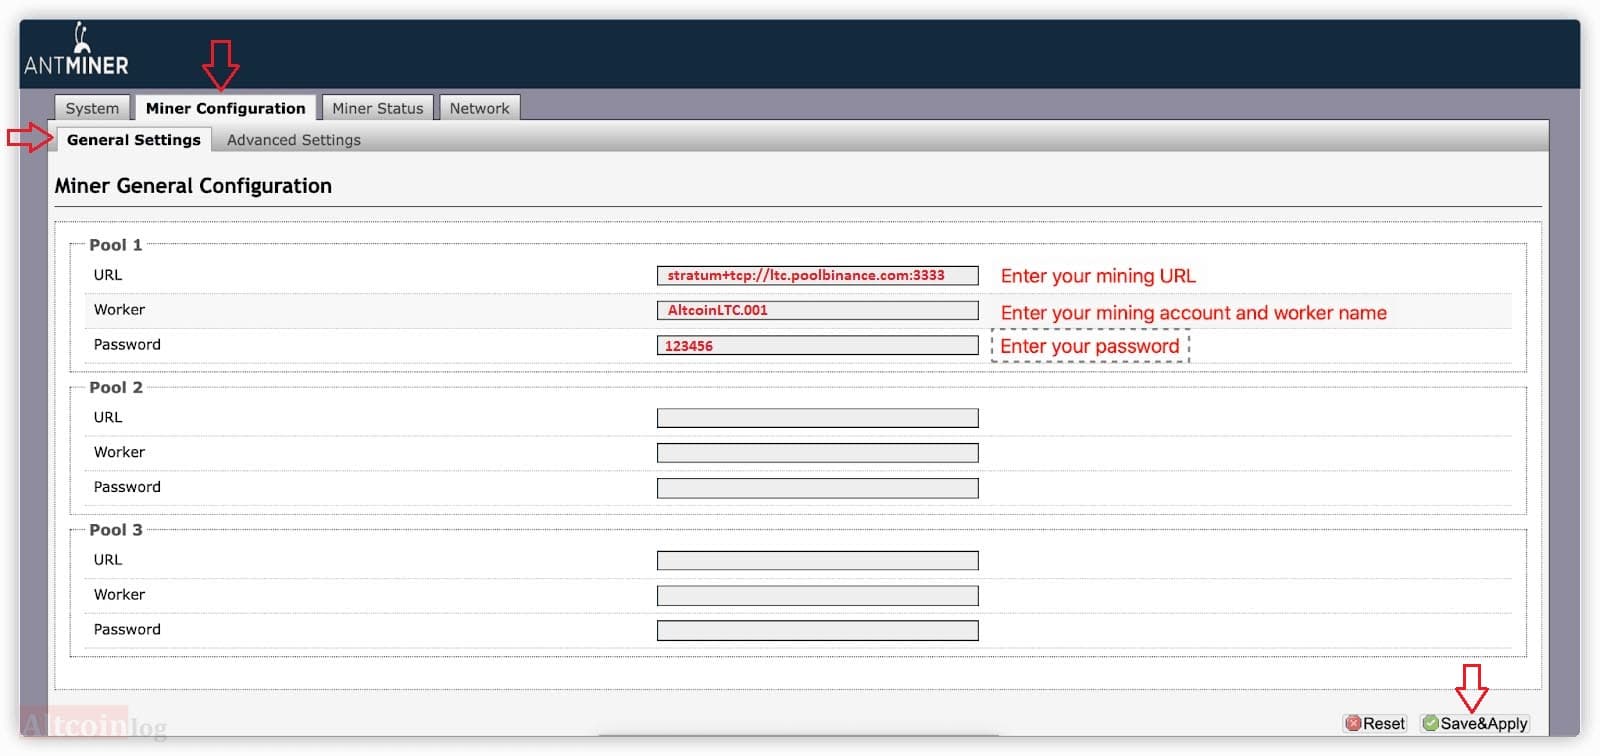Click the Pool 3 group label
The width and height of the screenshot is (1600, 756).
(116, 530)
